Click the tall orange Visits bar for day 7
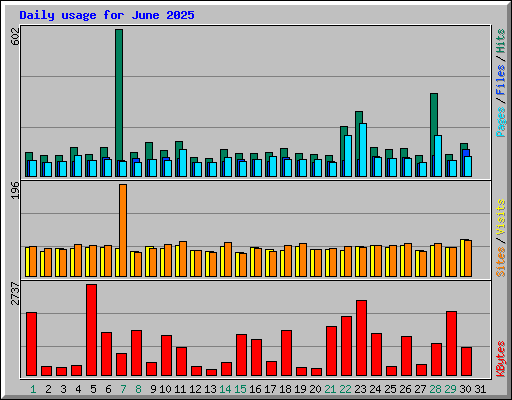This screenshot has height=400, width=512. click(123, 230)
